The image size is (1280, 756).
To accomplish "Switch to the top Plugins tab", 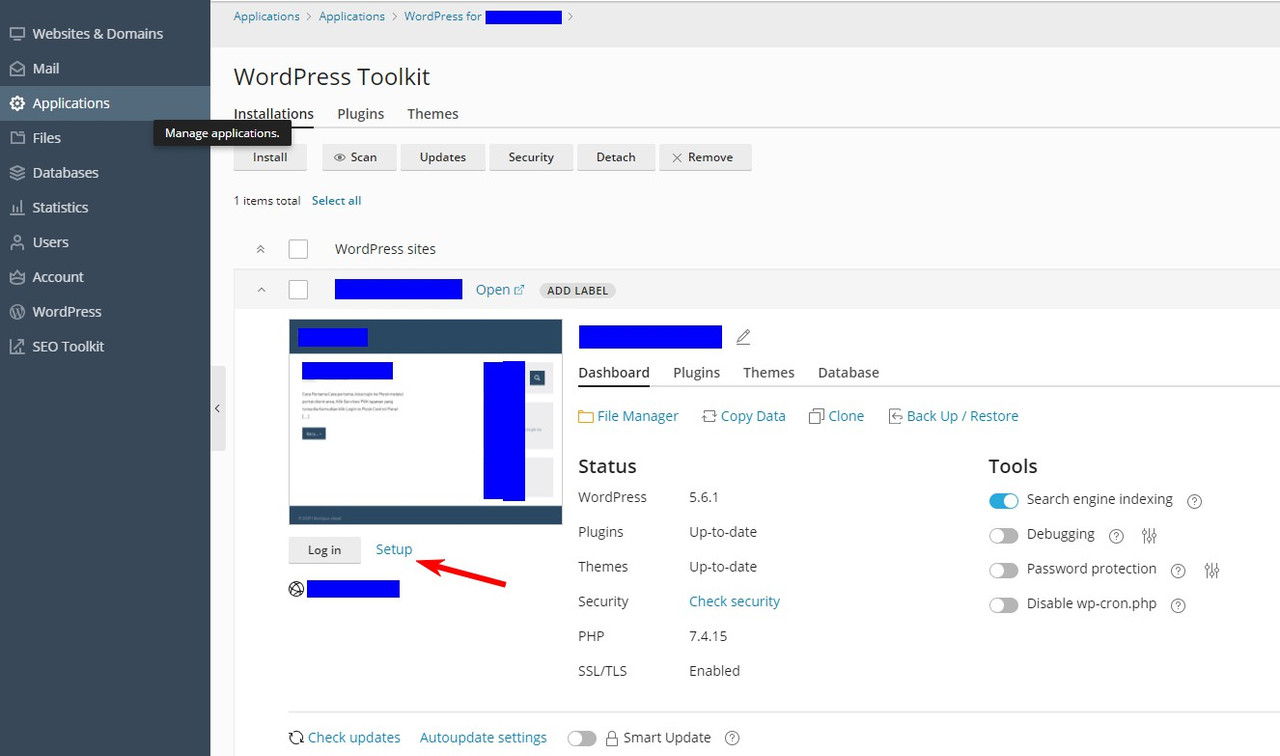I will tap(361, 114).
